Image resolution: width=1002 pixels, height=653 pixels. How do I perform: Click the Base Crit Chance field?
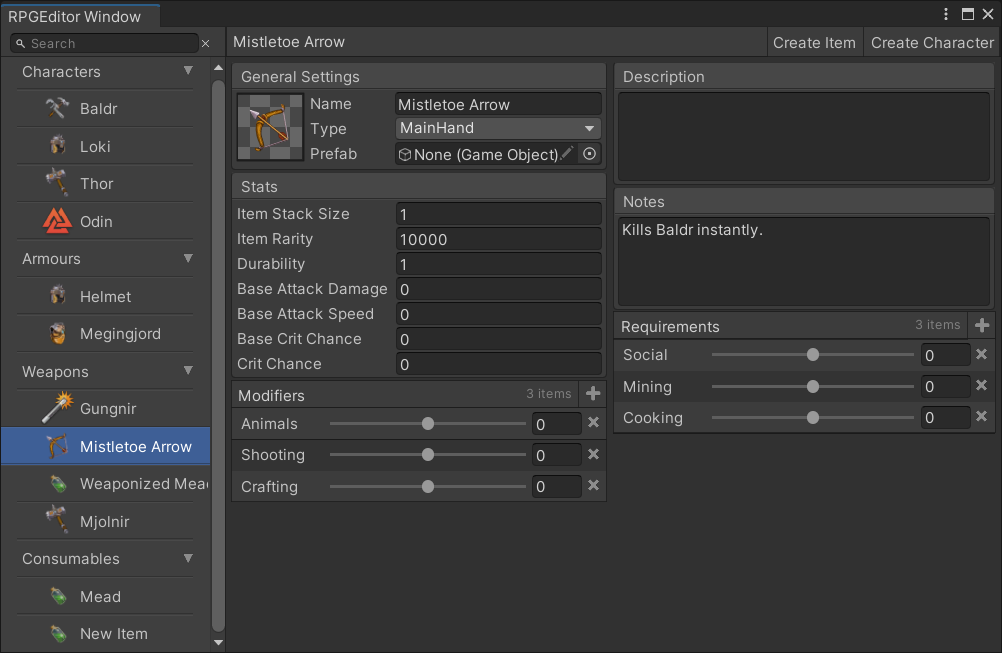(x=498, y=339)
